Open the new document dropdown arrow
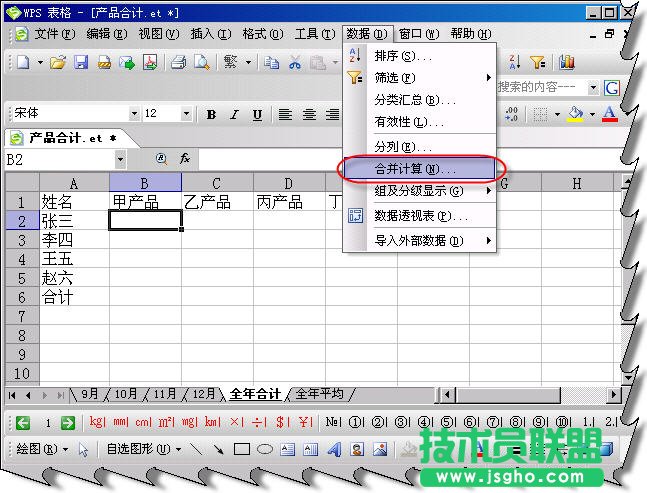This screenshot has height=493, width=647. click(x=40, y=63)
